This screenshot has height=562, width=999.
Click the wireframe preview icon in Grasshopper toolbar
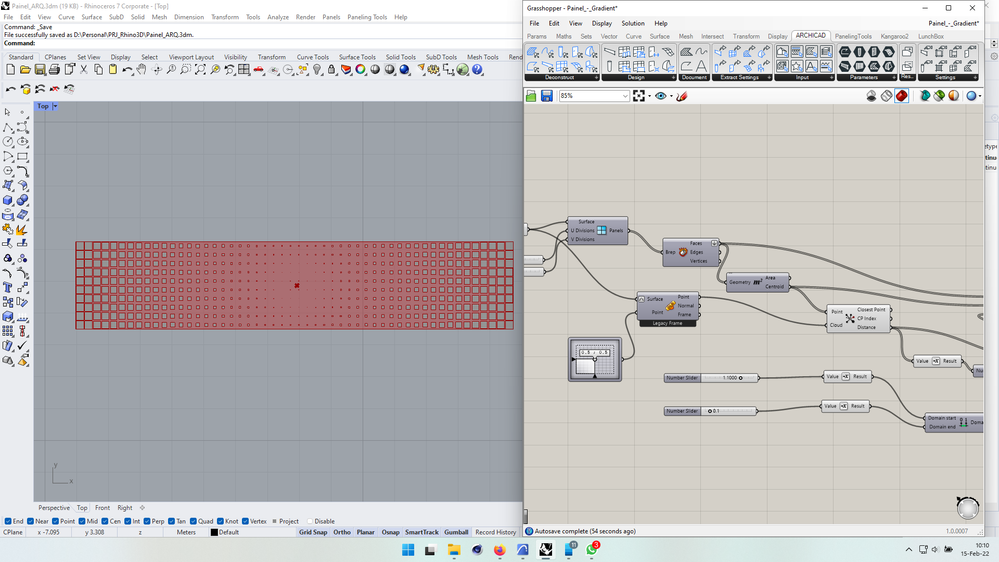[886, 96]
